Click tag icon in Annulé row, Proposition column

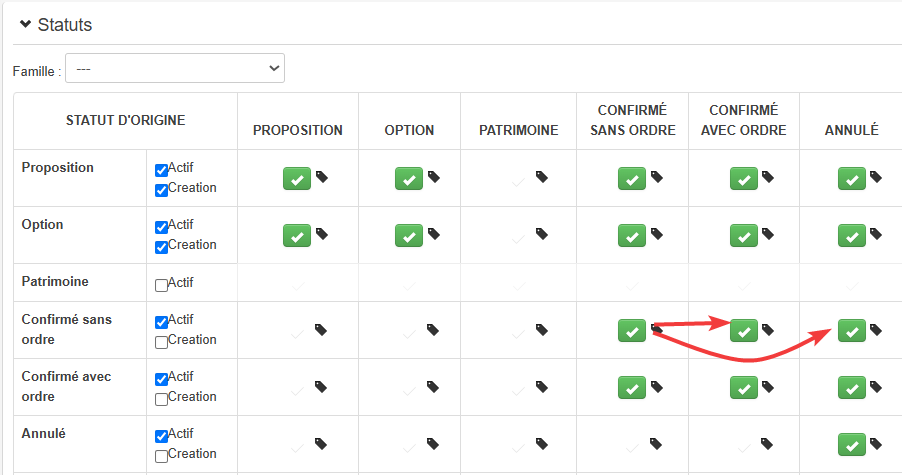(321, 443)
